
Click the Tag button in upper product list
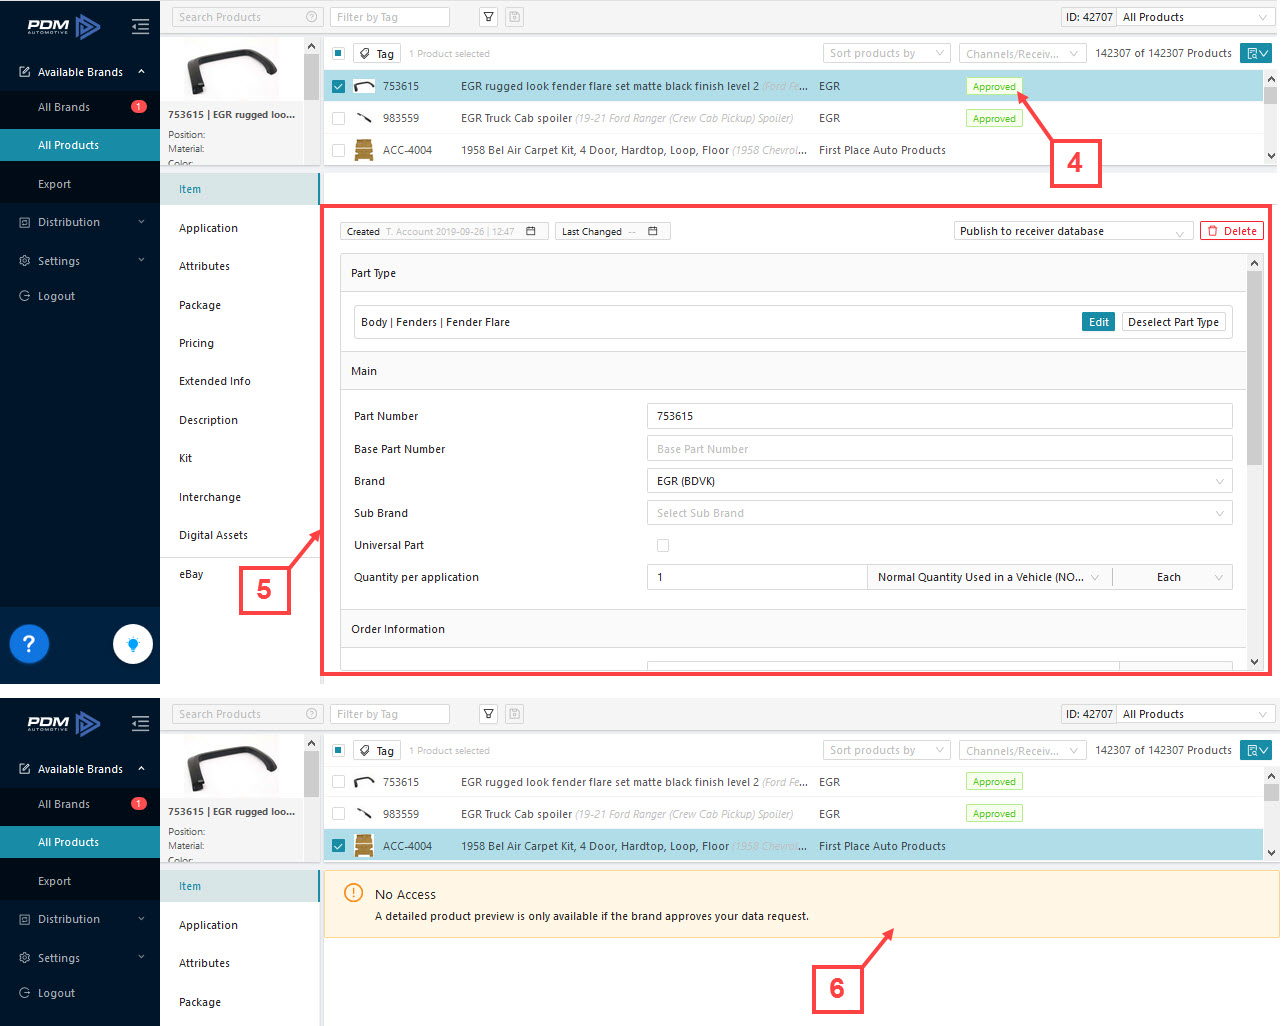(x=377, y=53)
